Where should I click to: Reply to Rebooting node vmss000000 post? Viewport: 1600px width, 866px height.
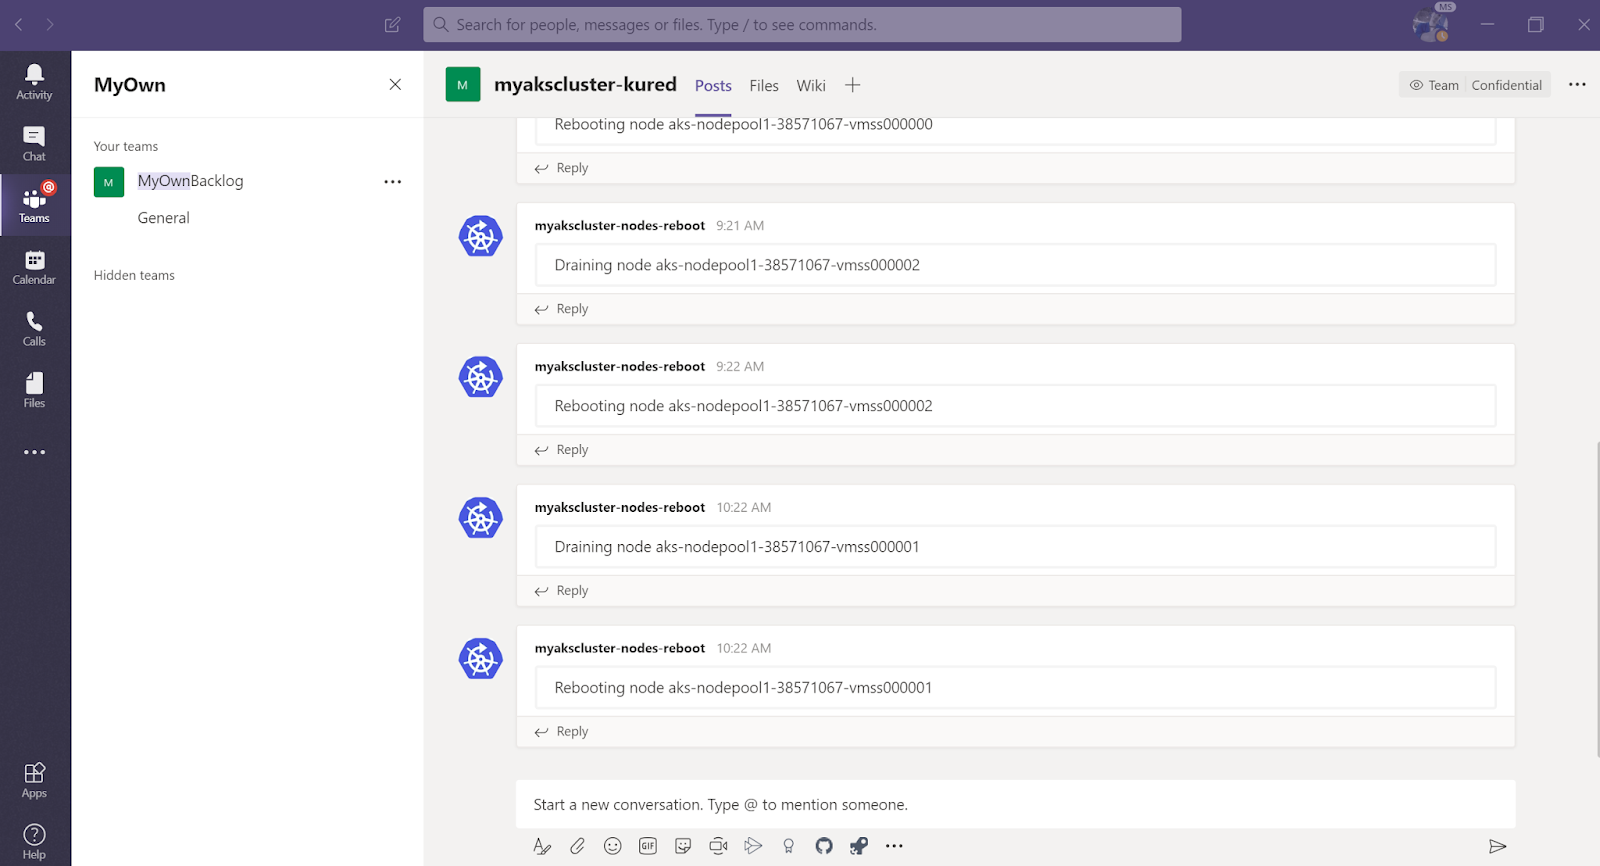click(x=561, y=168)
